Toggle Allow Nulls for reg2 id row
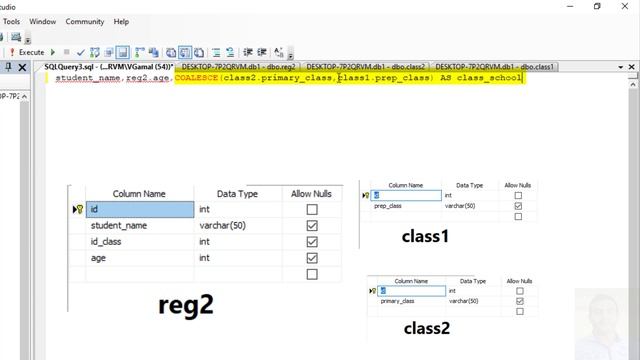This screenshot has height=360, width=640. (x=312, y=209)
